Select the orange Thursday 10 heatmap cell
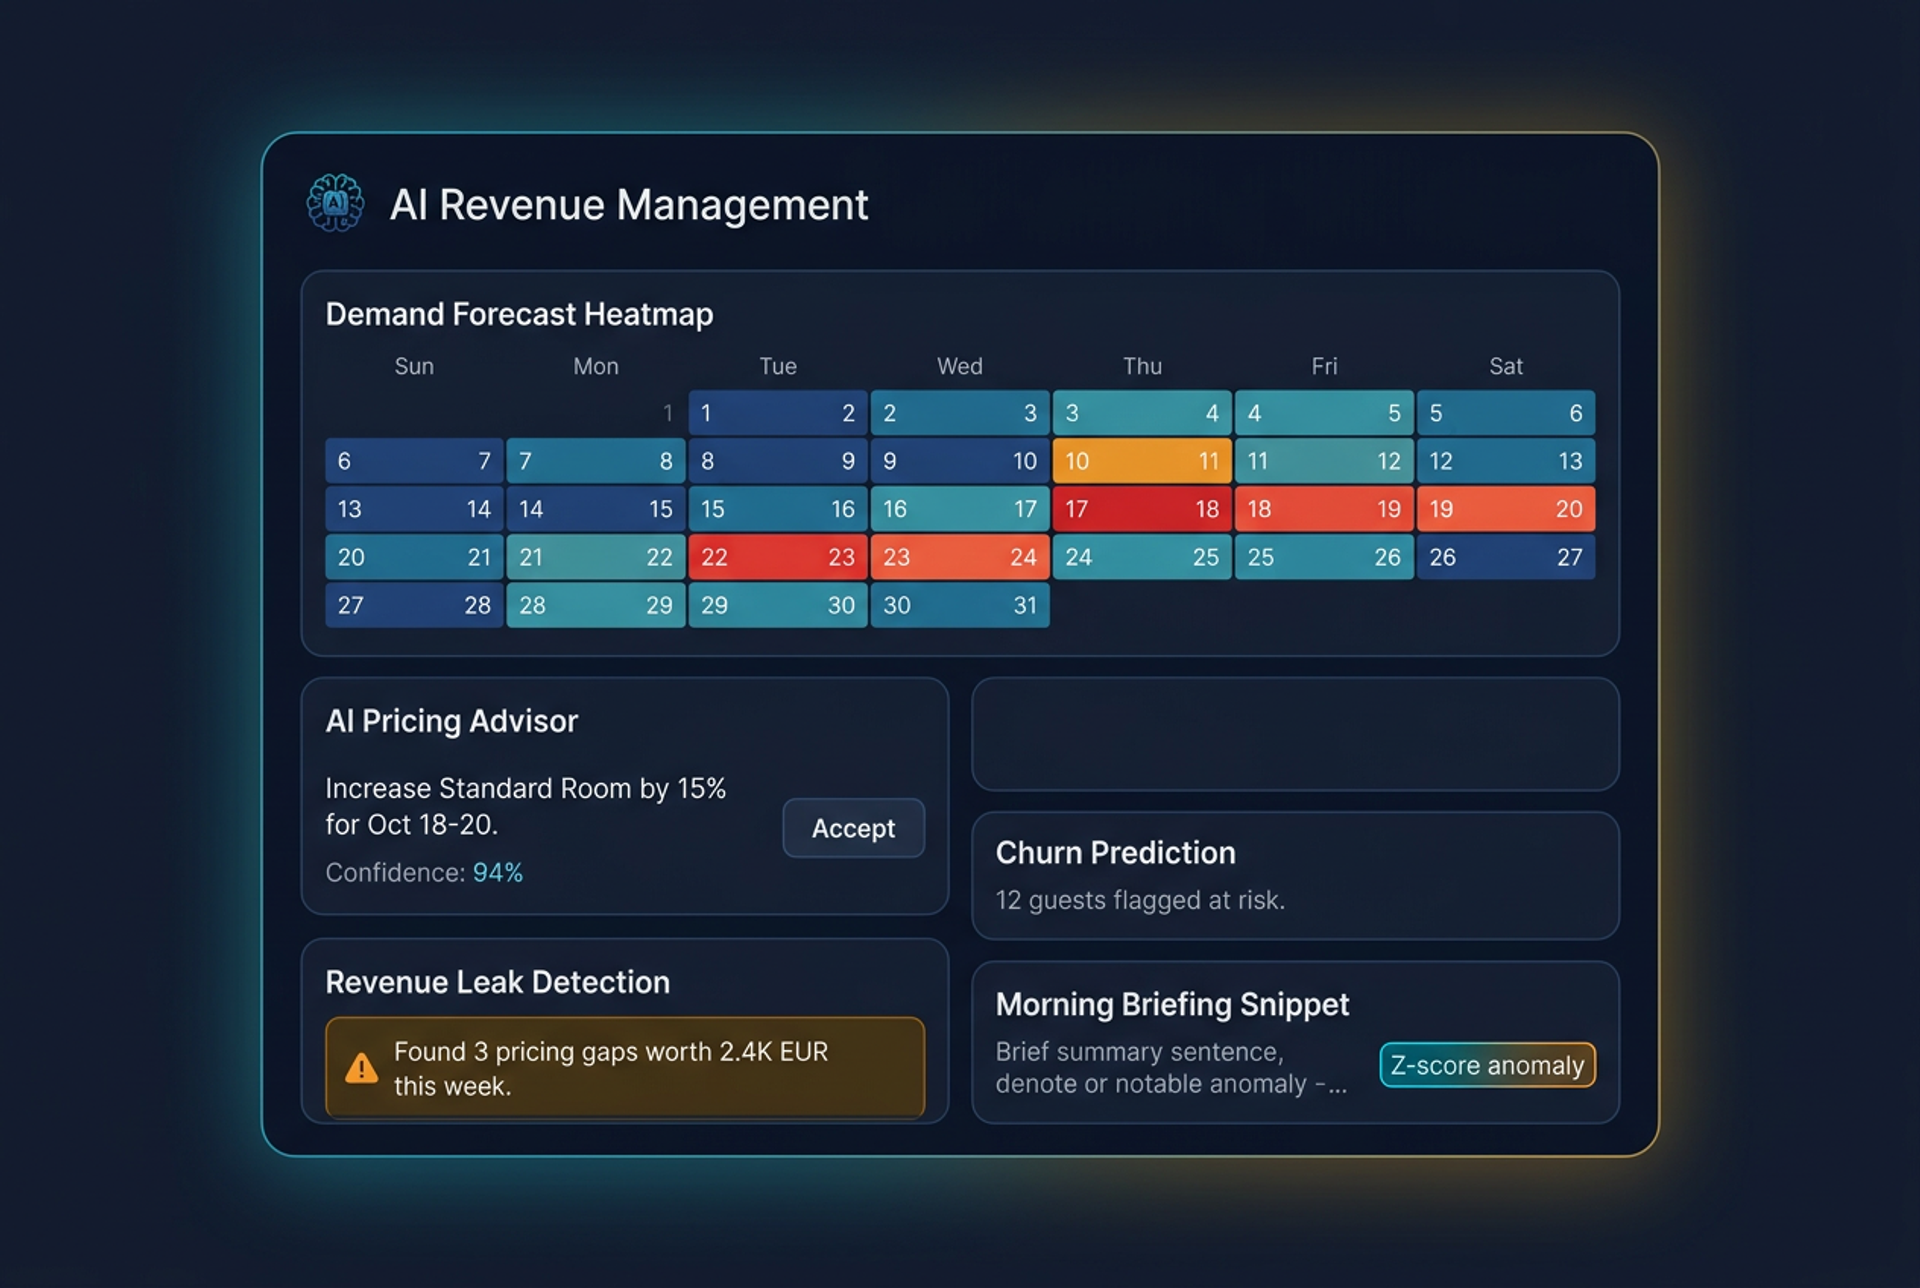This screenshot has width=1920, height=1288. pyautogui.click(x=1141, y=461)
